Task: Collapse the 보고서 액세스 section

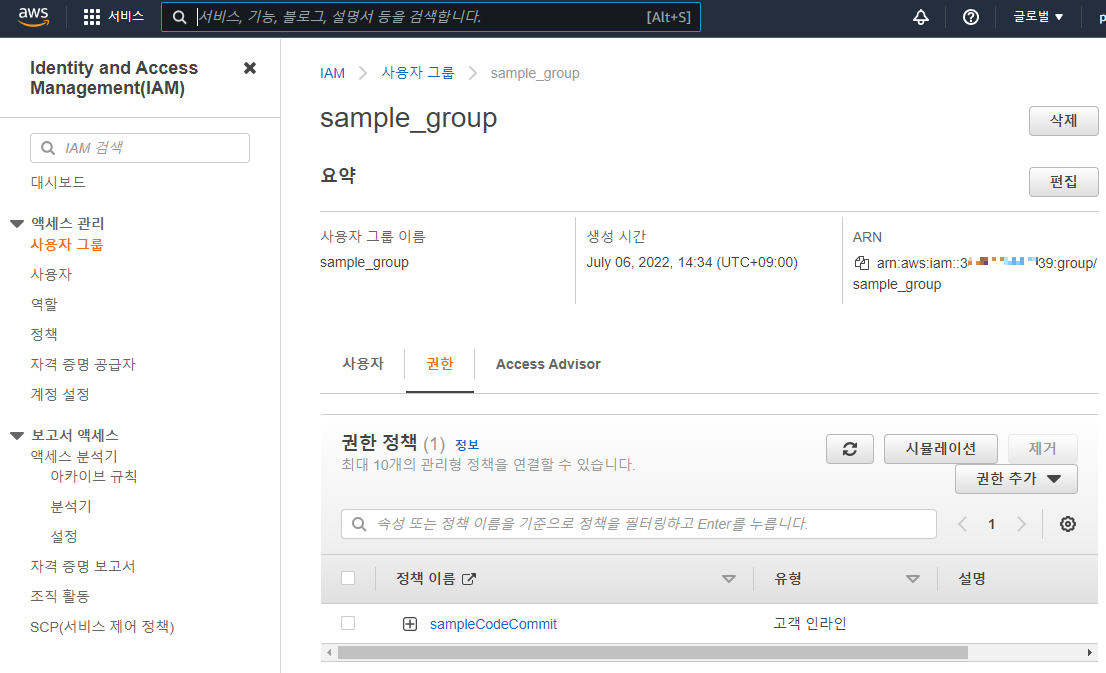Action: [17, 435]
